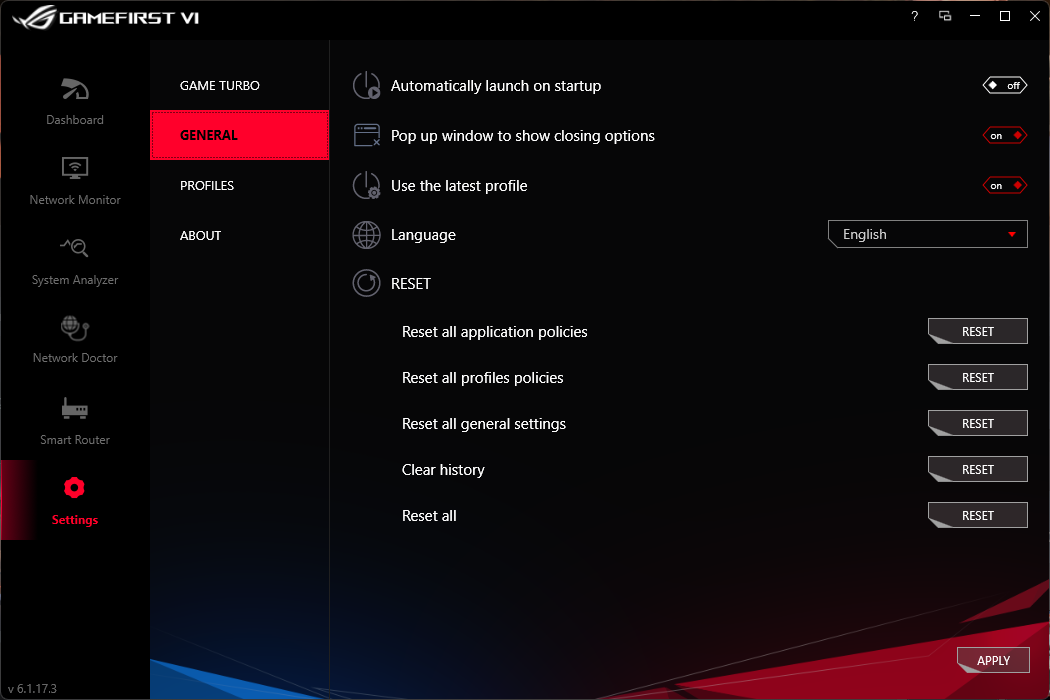Screen dimensions: 1050x700
Task: Close the GameFirst VI window
Action: click(1035, 16)
